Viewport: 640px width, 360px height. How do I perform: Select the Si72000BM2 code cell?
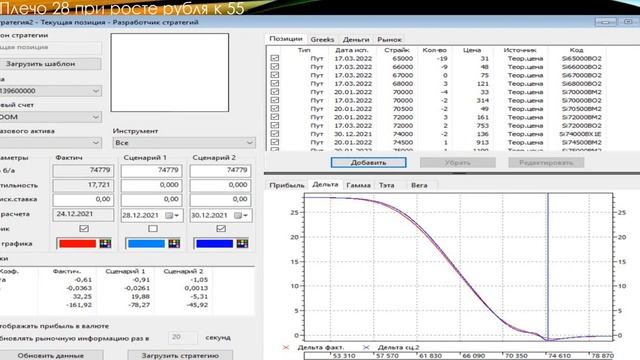pyautogui.click(x=581, y=117)
